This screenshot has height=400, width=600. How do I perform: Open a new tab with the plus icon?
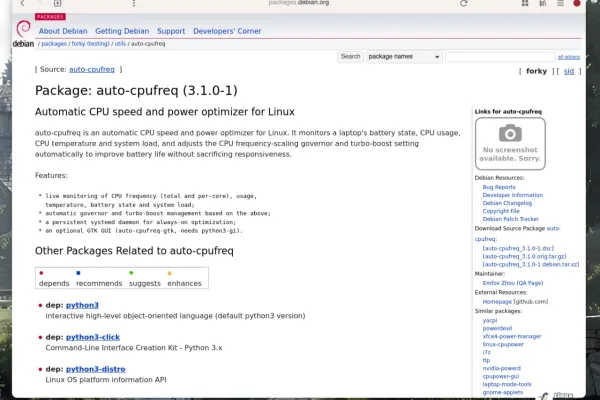click(x=57, y=3)
